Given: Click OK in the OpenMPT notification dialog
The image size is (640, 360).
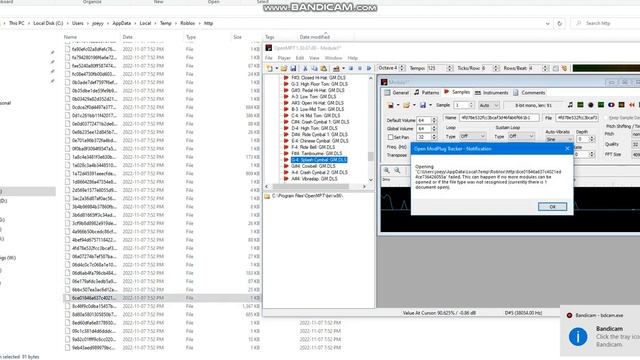Looking at the screenshot, I should 552,207.
